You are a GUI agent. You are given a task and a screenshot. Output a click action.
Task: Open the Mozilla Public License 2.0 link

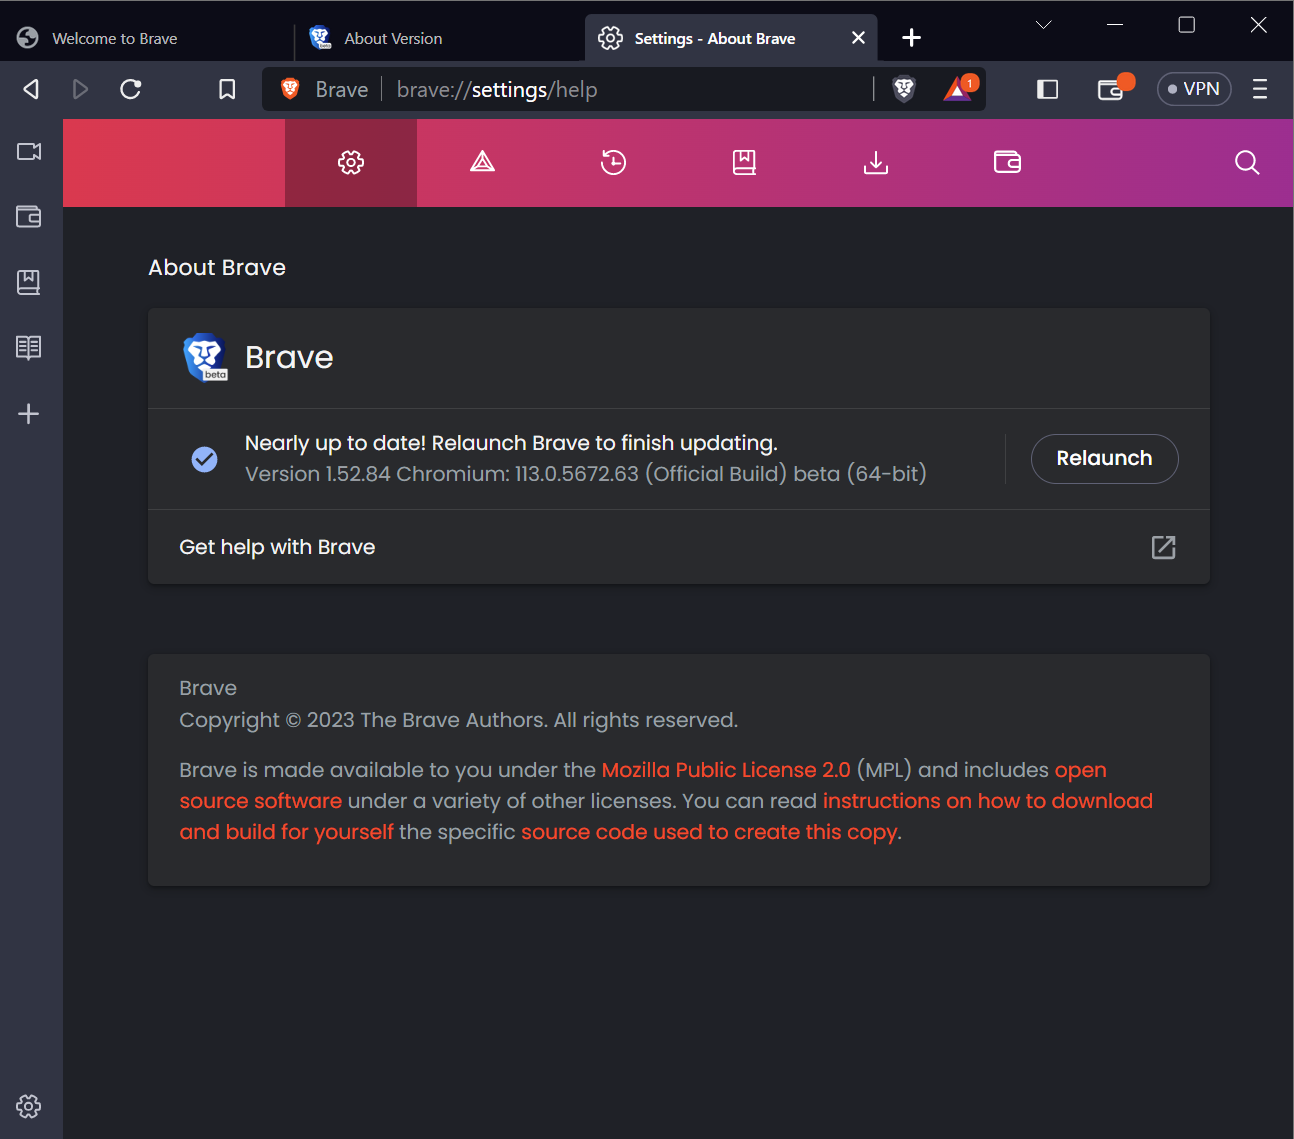726,770
